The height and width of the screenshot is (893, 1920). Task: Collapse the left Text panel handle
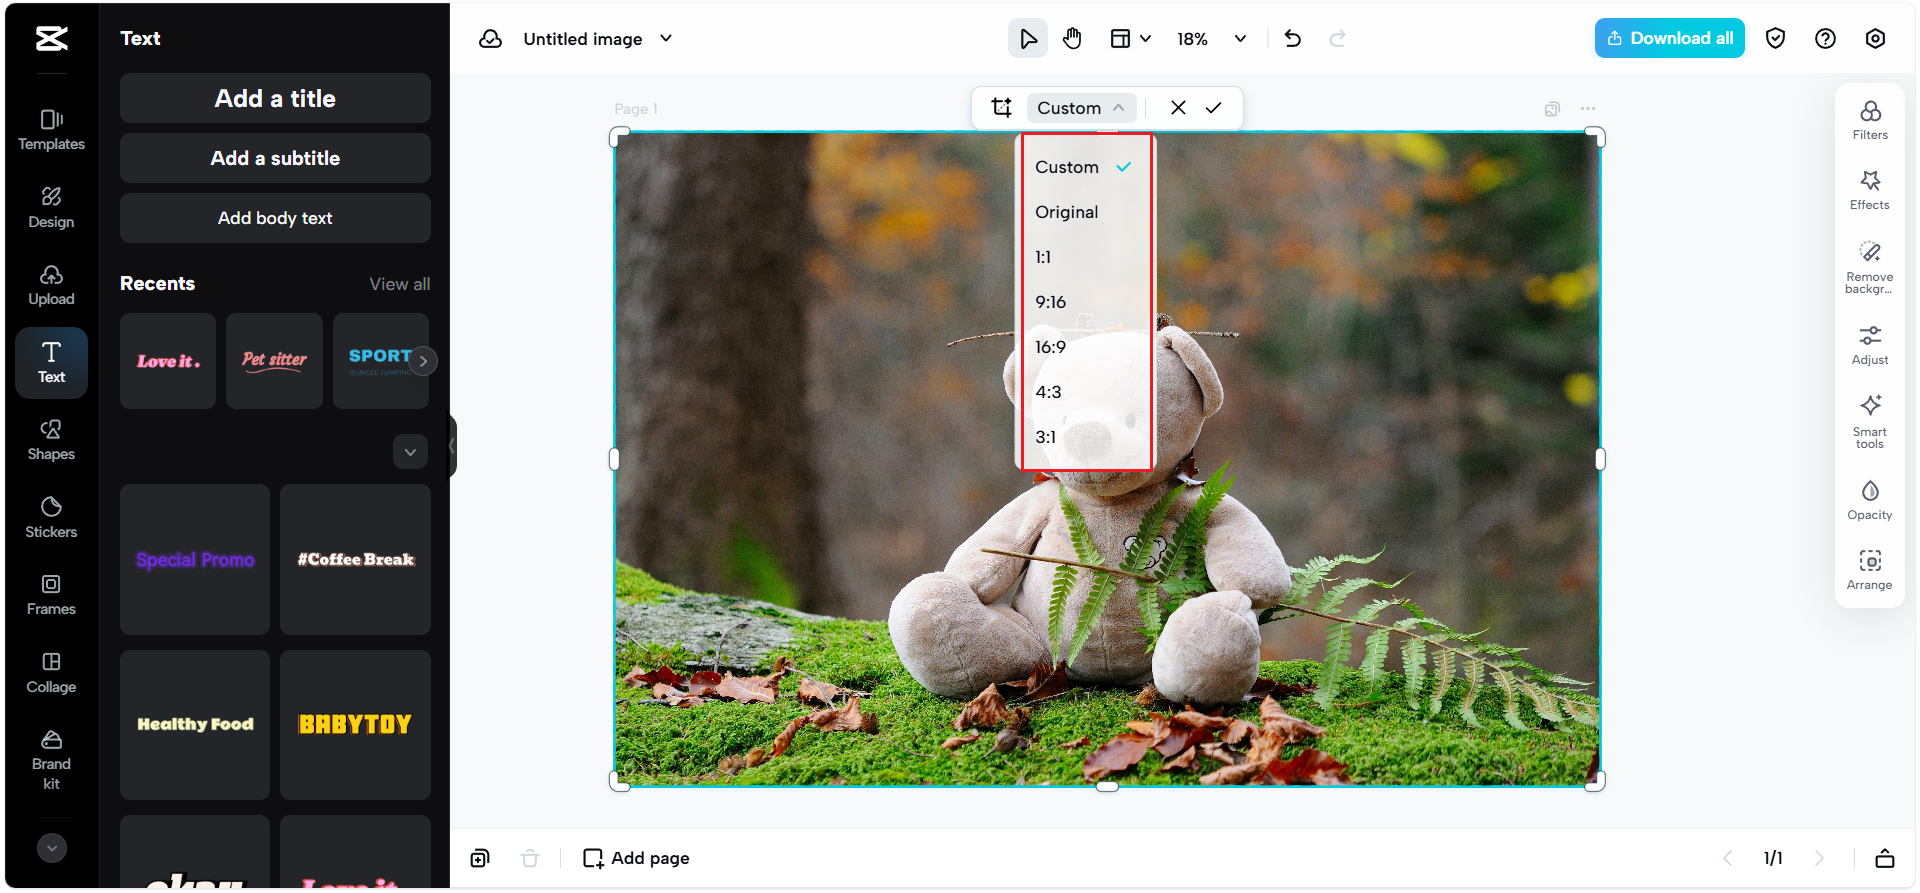[452, 446]
